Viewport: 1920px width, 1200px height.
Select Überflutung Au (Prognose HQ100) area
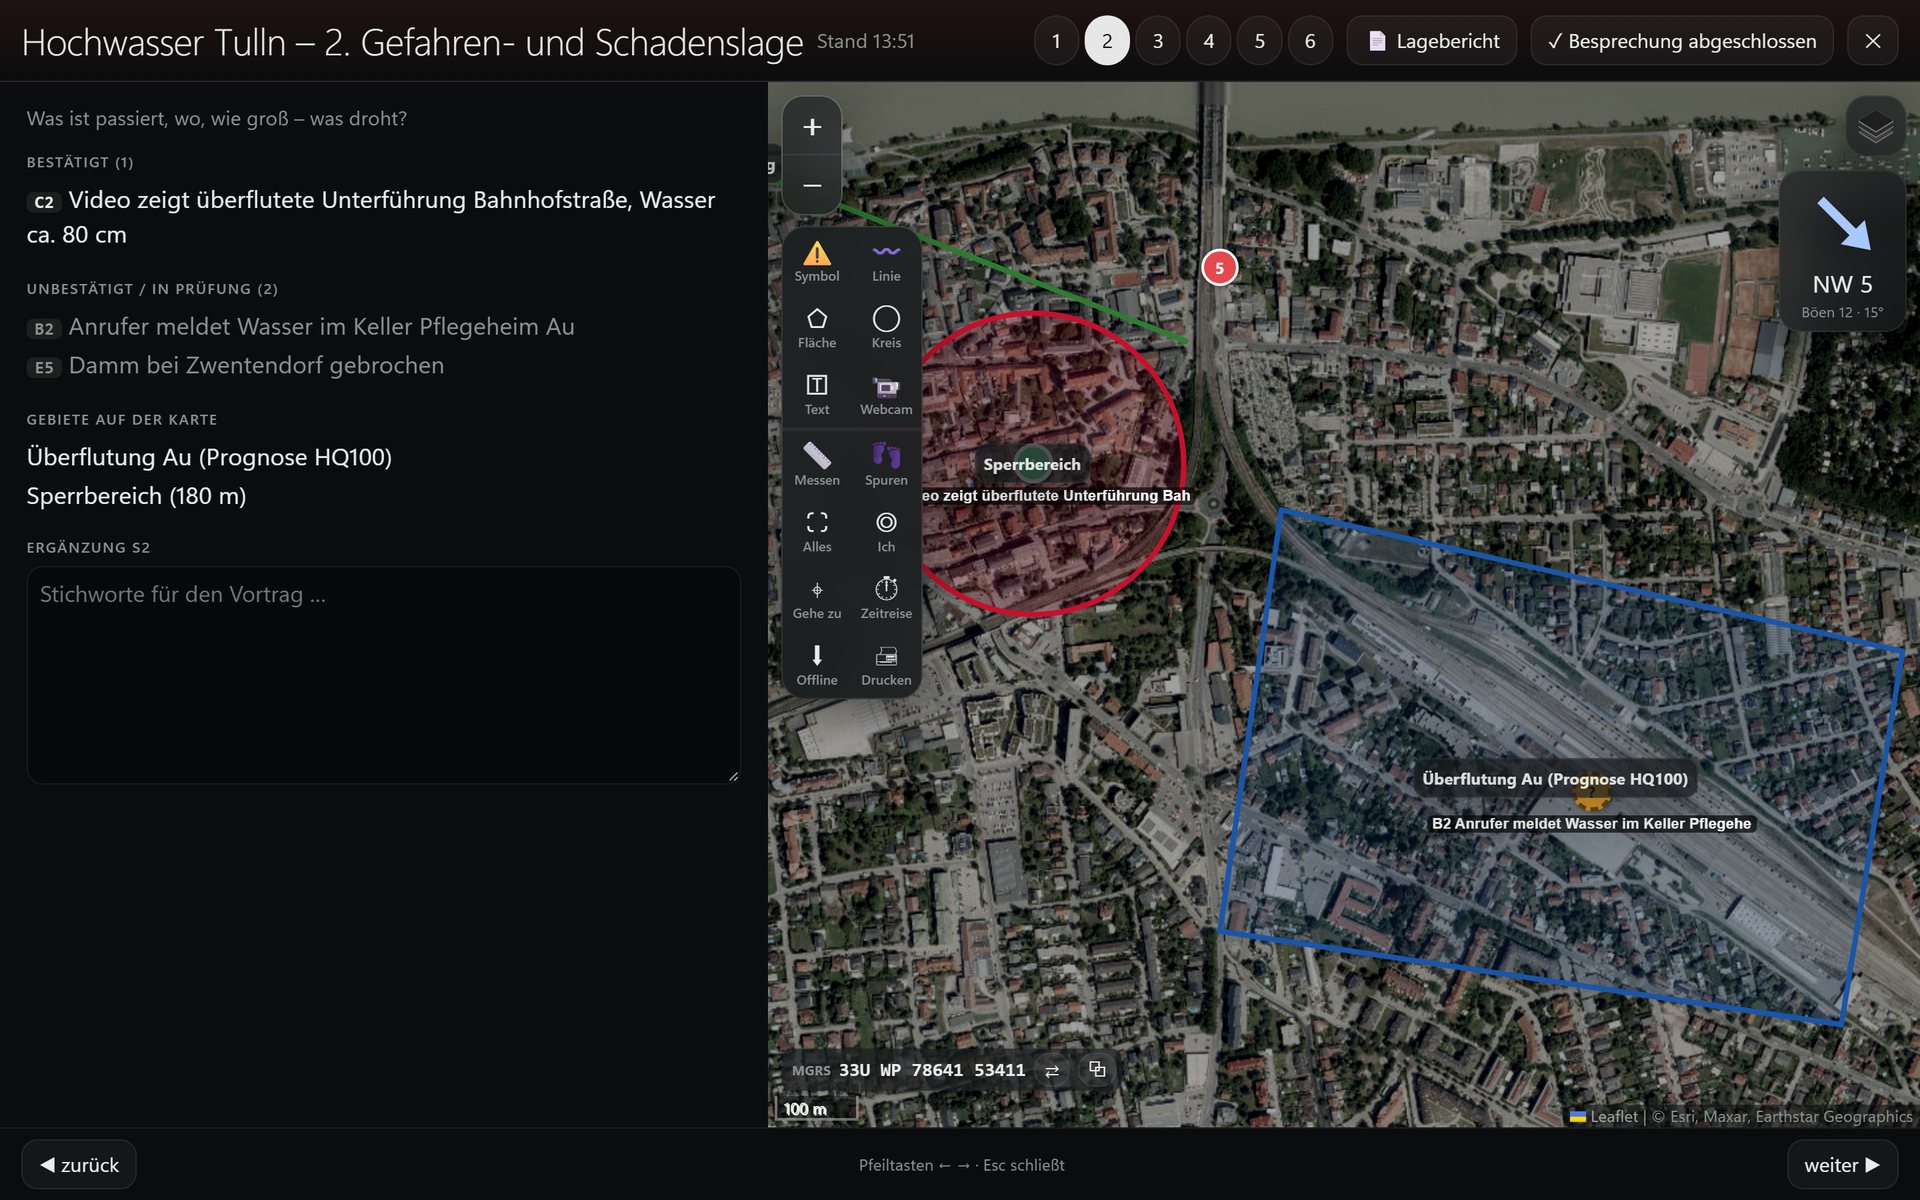(209, 457)
